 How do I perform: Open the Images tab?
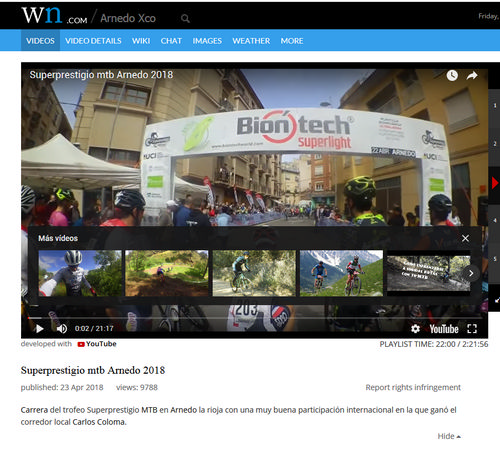(x=207, y=41)
